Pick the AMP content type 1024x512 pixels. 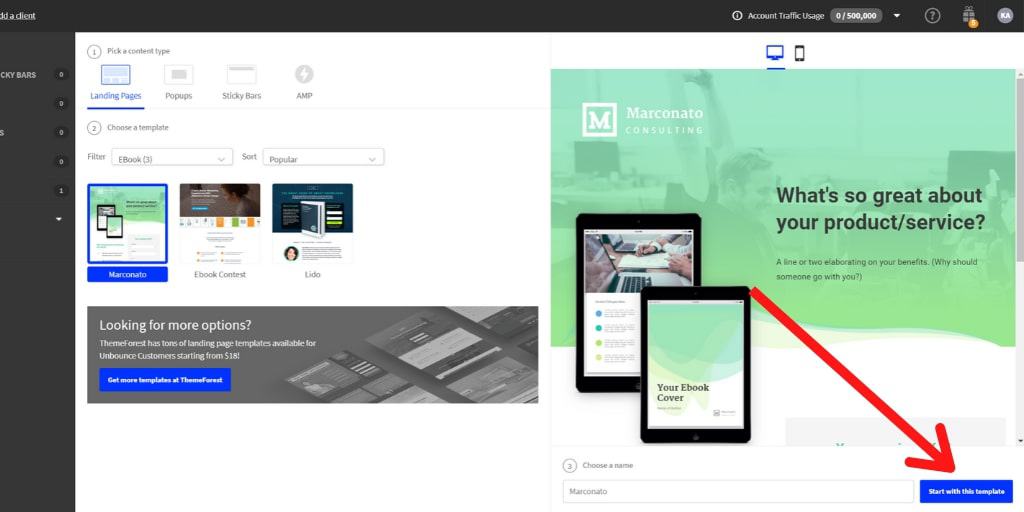pyautogui.click(x=304, y=84)
